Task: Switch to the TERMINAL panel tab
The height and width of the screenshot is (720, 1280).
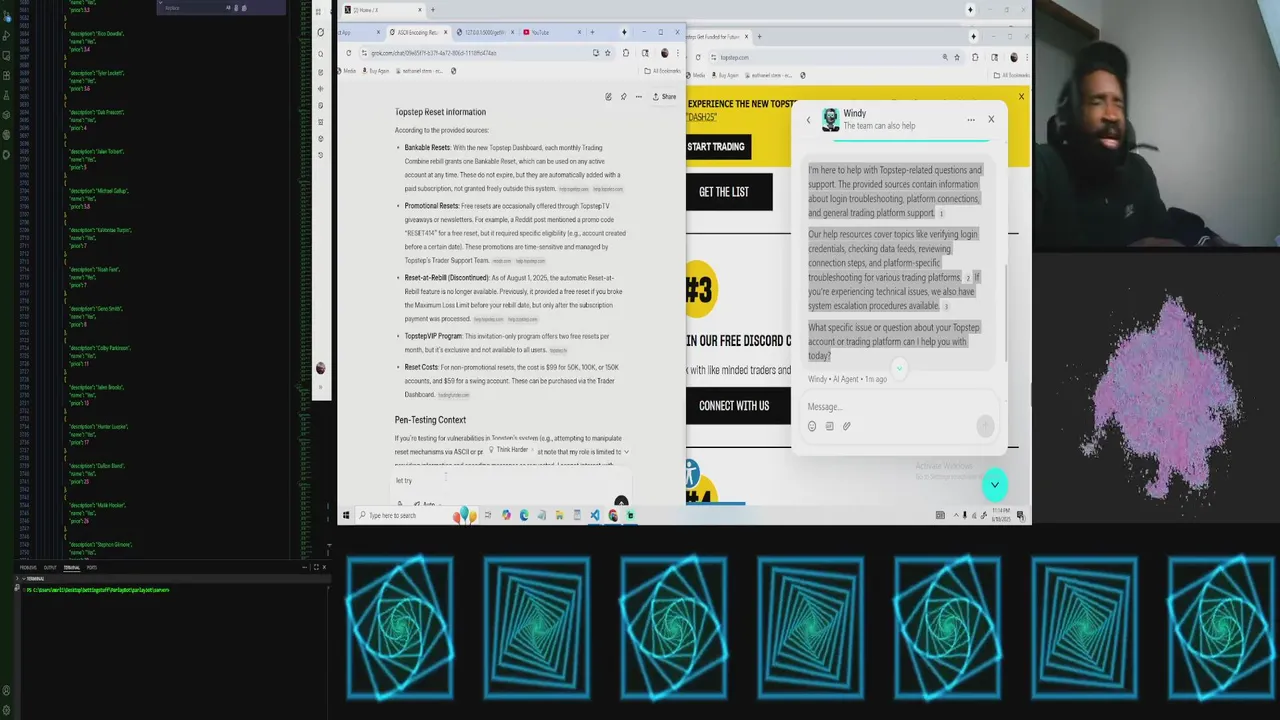Action: coord(72,568)
